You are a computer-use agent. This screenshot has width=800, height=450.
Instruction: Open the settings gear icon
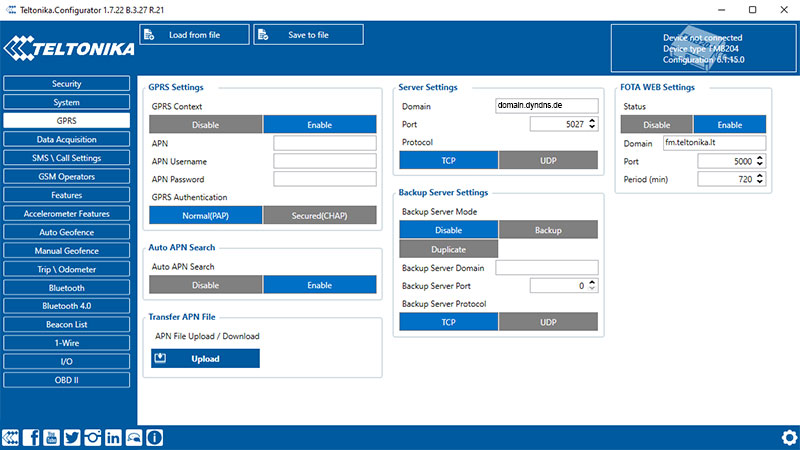[x=788, y=438]
